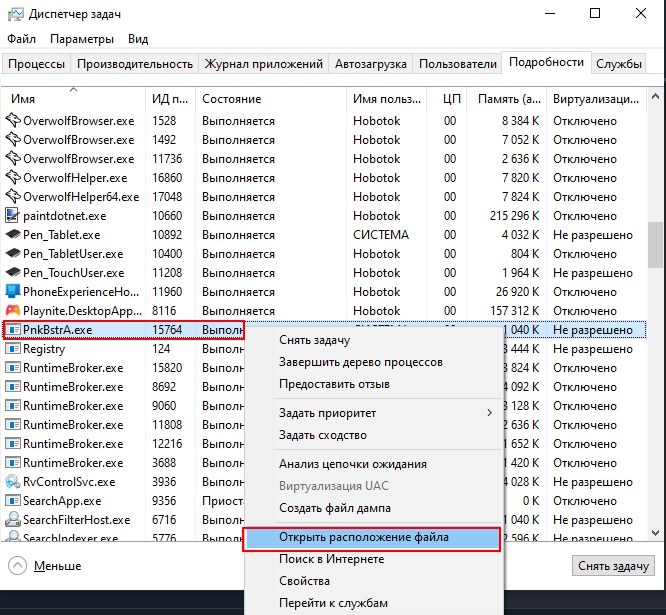Sort by the Состояние column header

click(x=271, y=99)
